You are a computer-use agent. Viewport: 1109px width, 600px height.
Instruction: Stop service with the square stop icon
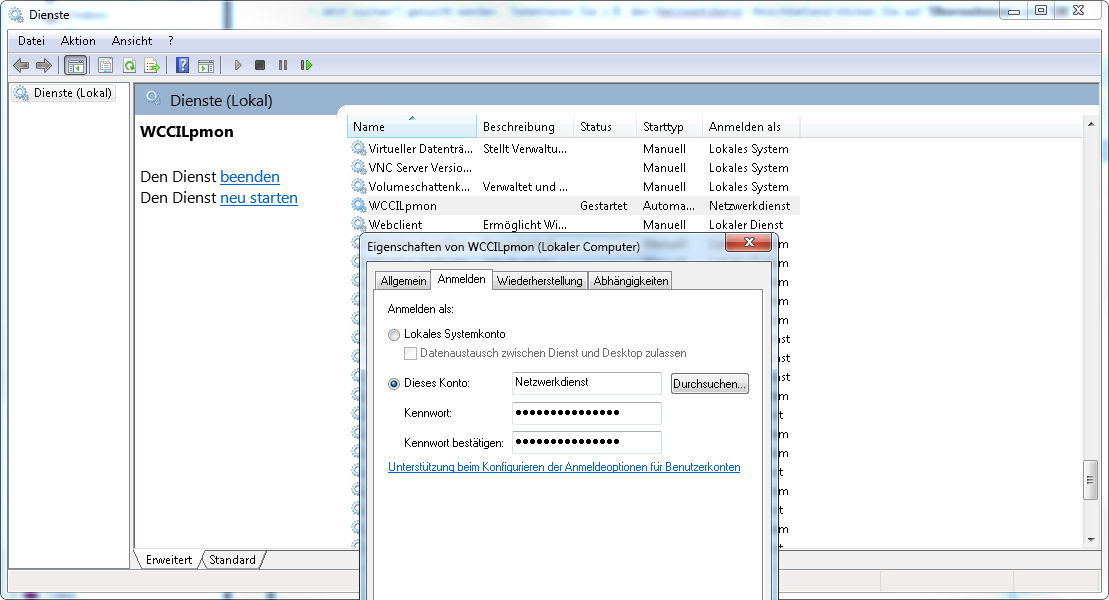(260, 65)
